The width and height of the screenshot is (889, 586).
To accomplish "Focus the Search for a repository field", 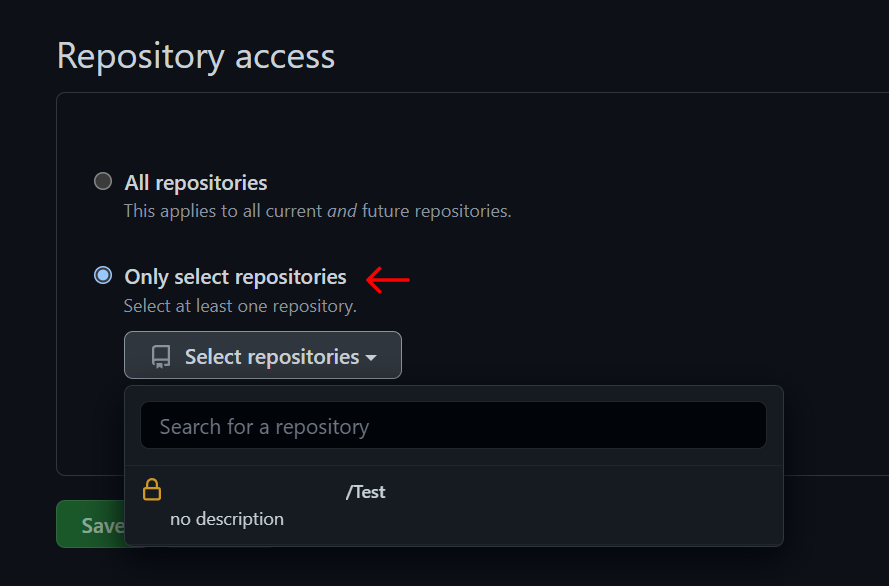I will point(454,426).
